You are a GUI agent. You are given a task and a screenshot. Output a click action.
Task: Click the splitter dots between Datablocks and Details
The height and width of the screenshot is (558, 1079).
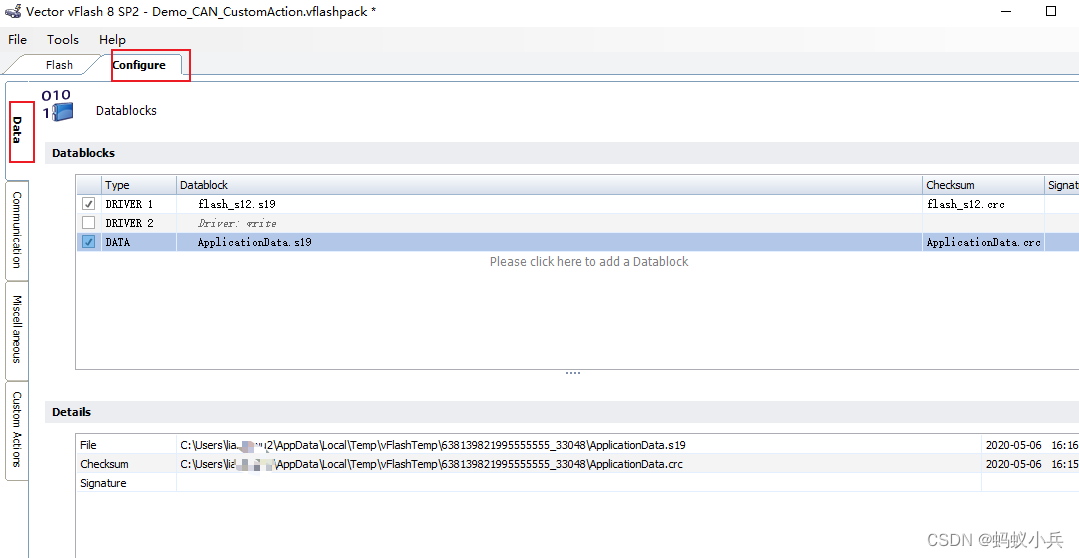(x=573, y=373)
